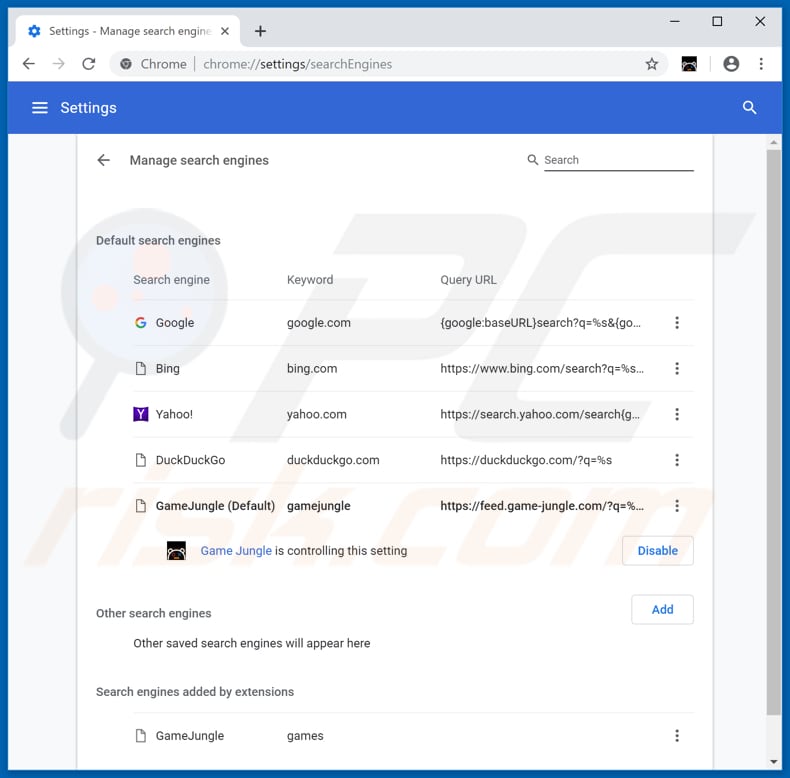Focus the search engines Search field
Viewport: 790px width, 778px height.
point(618,160)
